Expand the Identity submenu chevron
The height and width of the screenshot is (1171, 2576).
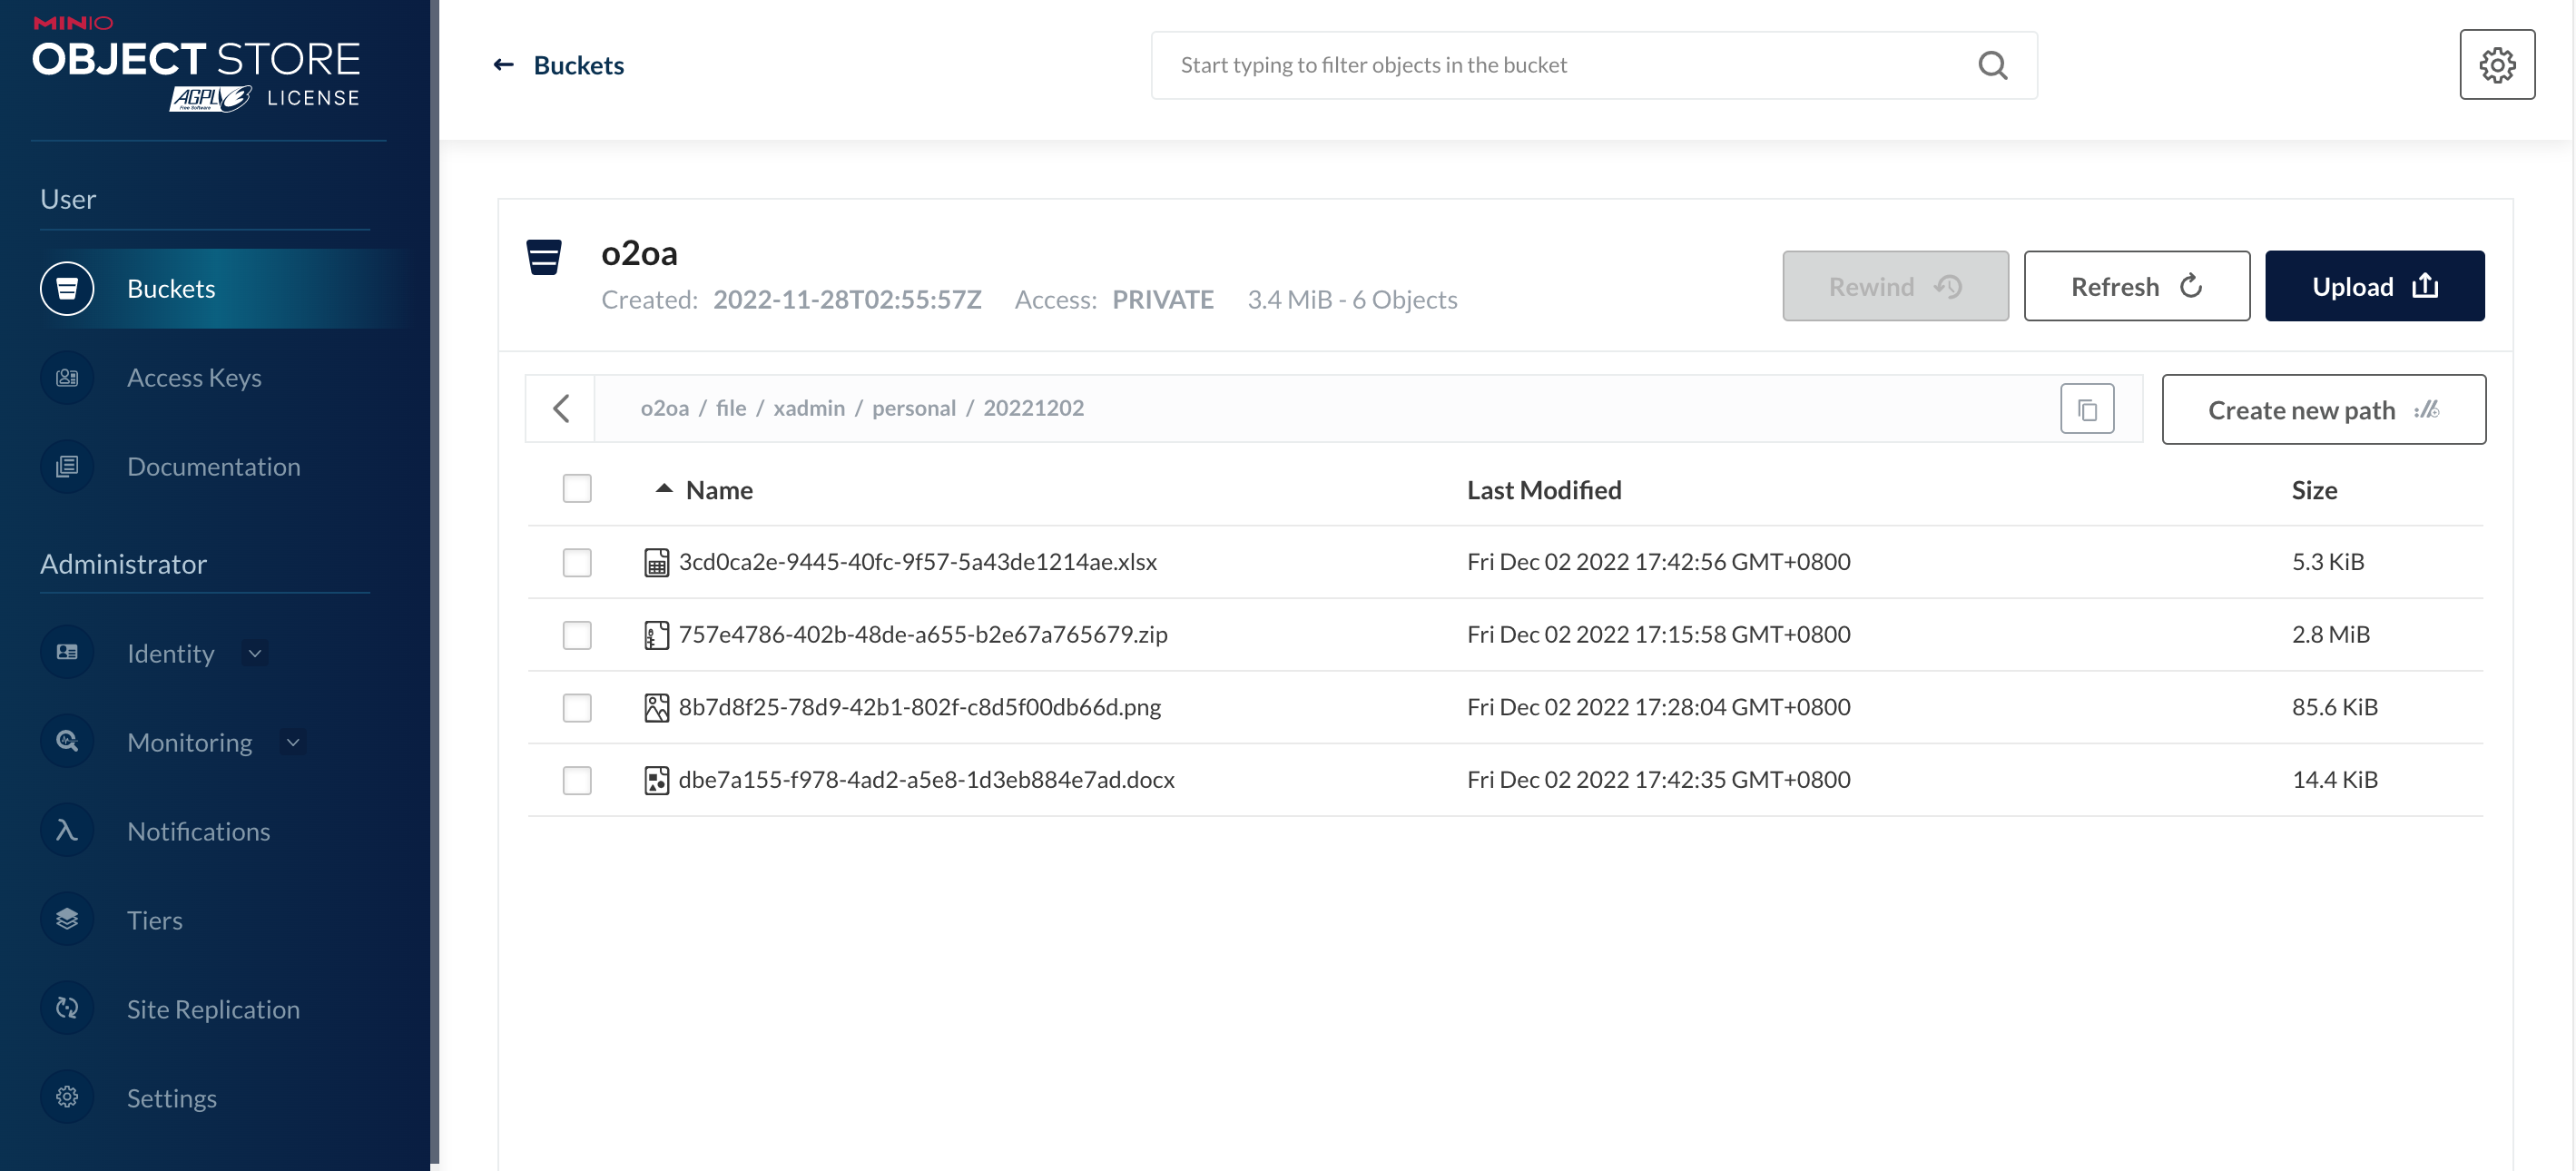(x=255, y=653)
